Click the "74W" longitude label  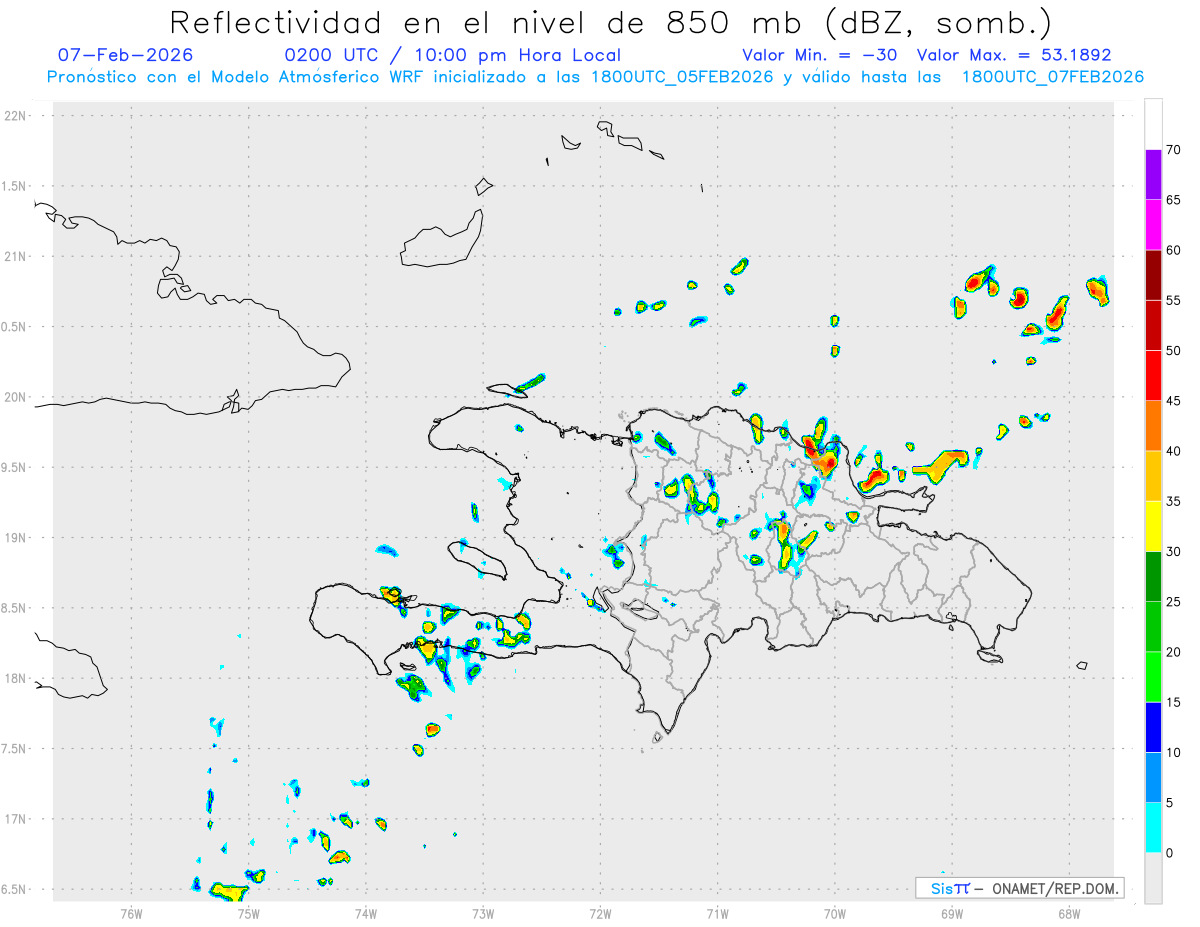click(x=366, y=912)
